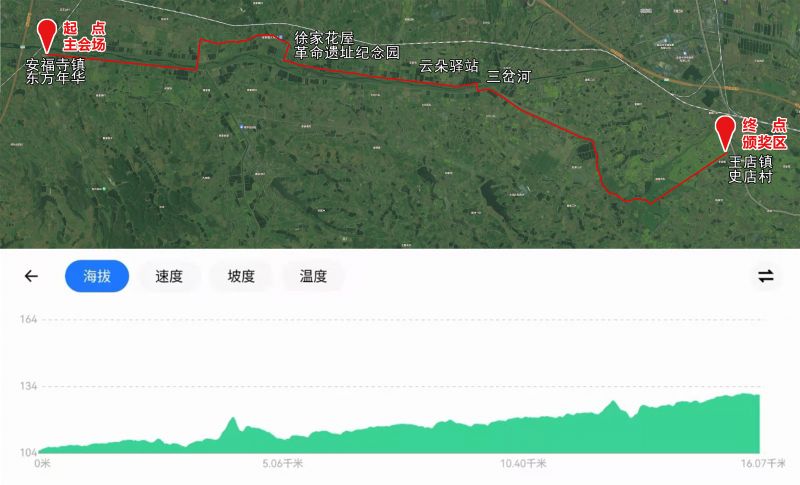Open the 坡度 slope tab
Image resolution: width=800 pixels, height=485 pixels.
pyautogui.click(x=241, y=276)
